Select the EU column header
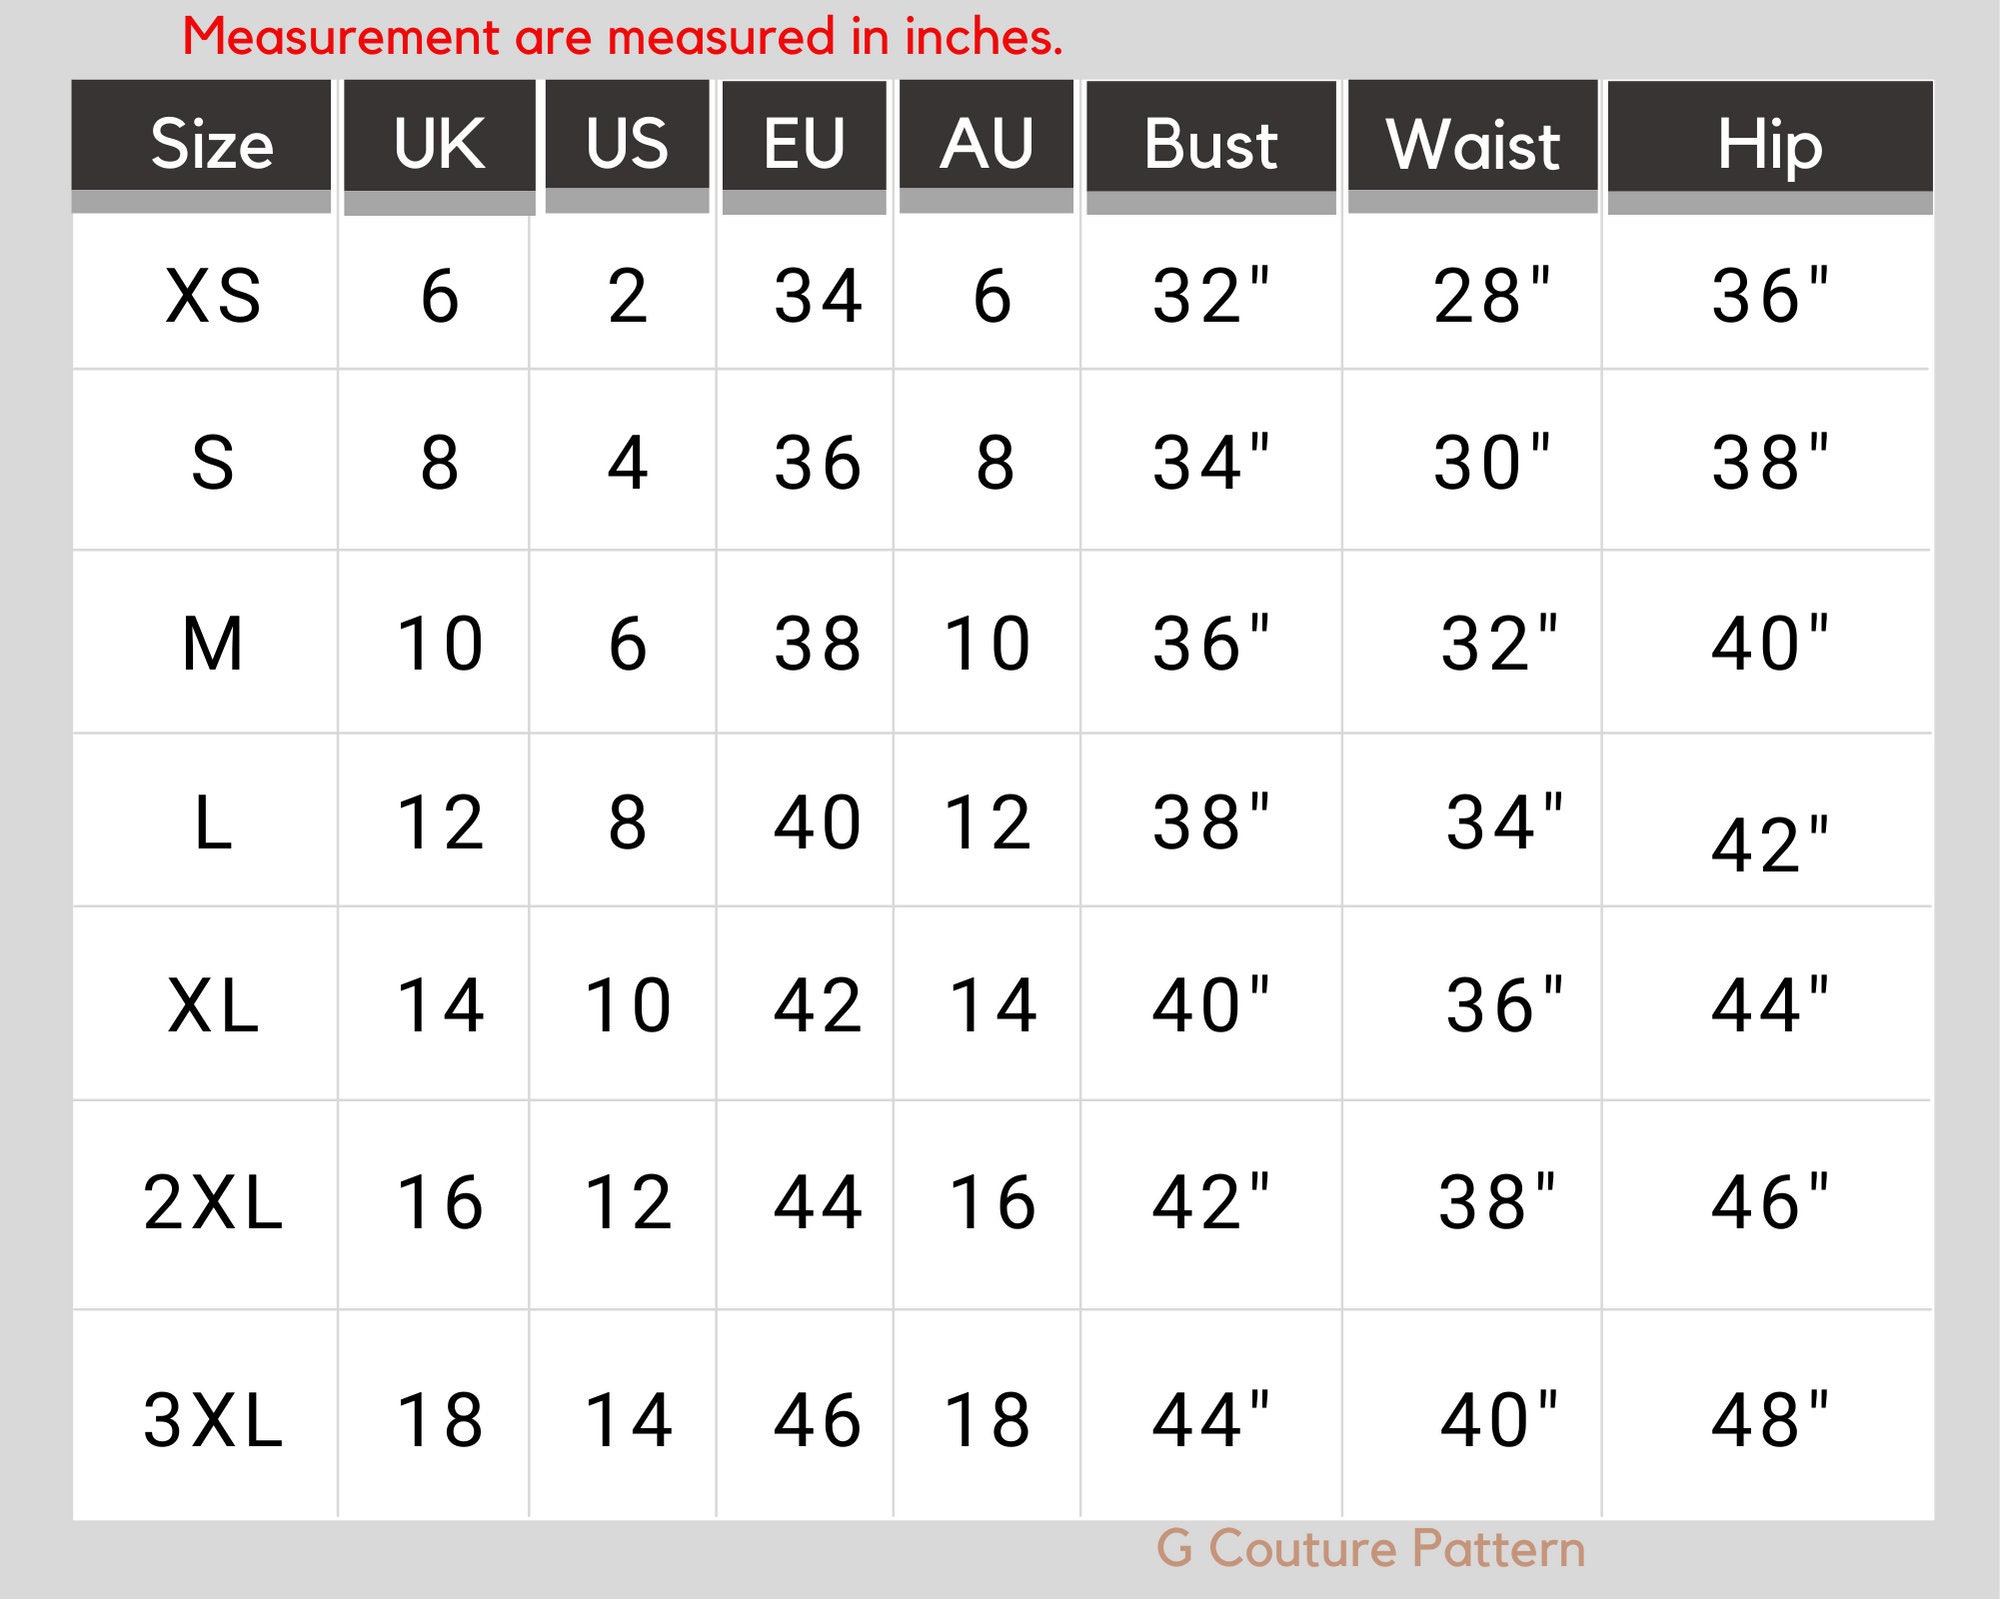This screenshot has width=2000, height=1599. coord(804,144)
